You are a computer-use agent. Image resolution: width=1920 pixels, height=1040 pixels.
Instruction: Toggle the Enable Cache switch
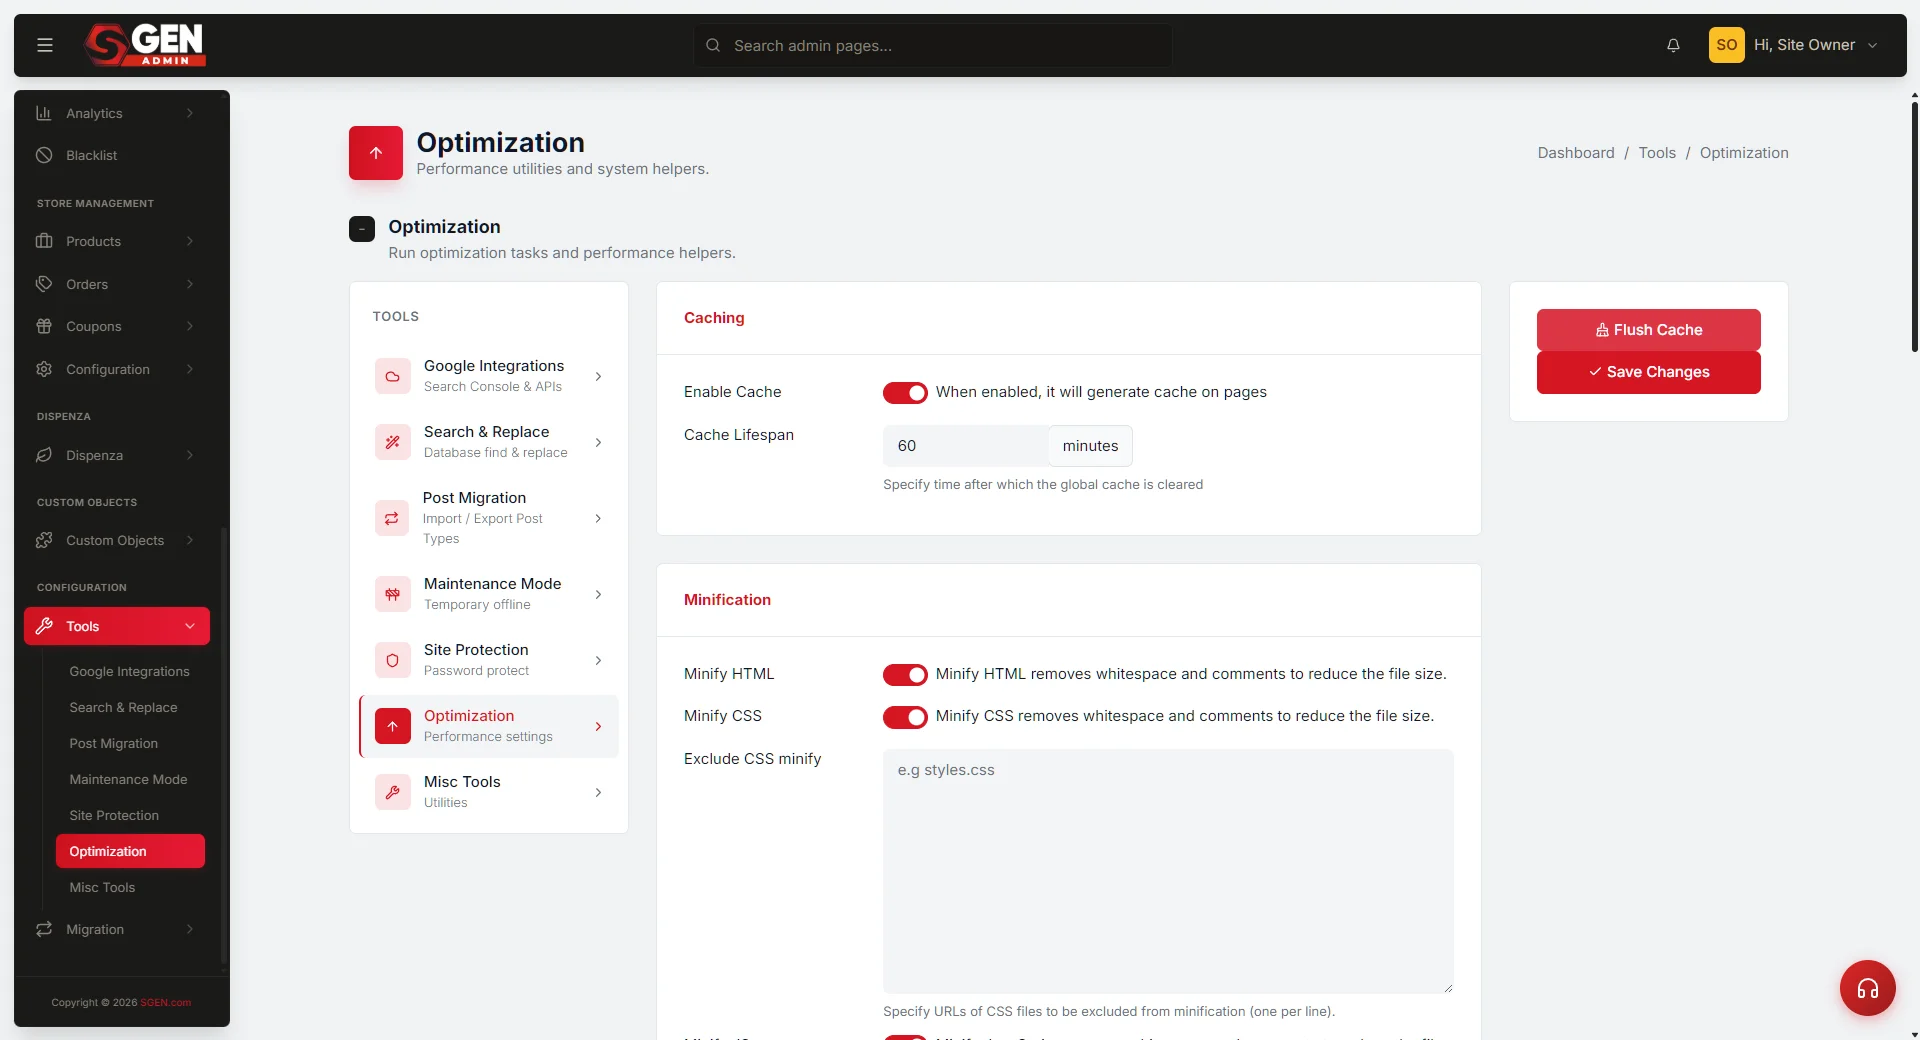pos(905,393)
